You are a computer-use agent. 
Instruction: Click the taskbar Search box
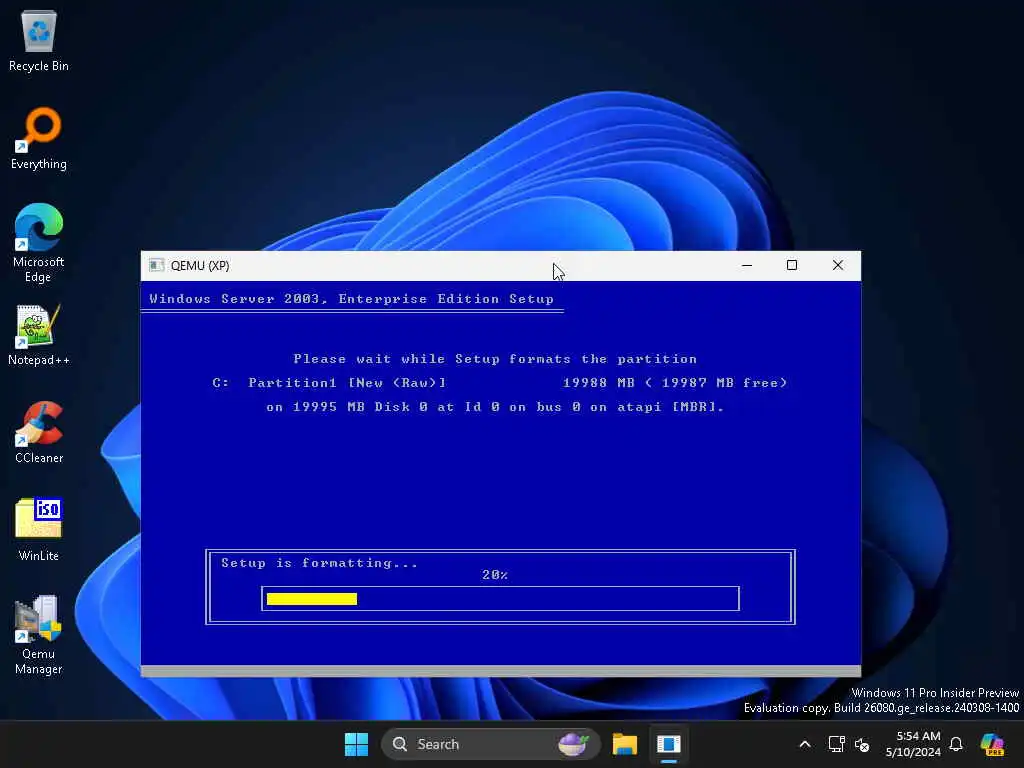pyautogui.click(x=490, y=744)
